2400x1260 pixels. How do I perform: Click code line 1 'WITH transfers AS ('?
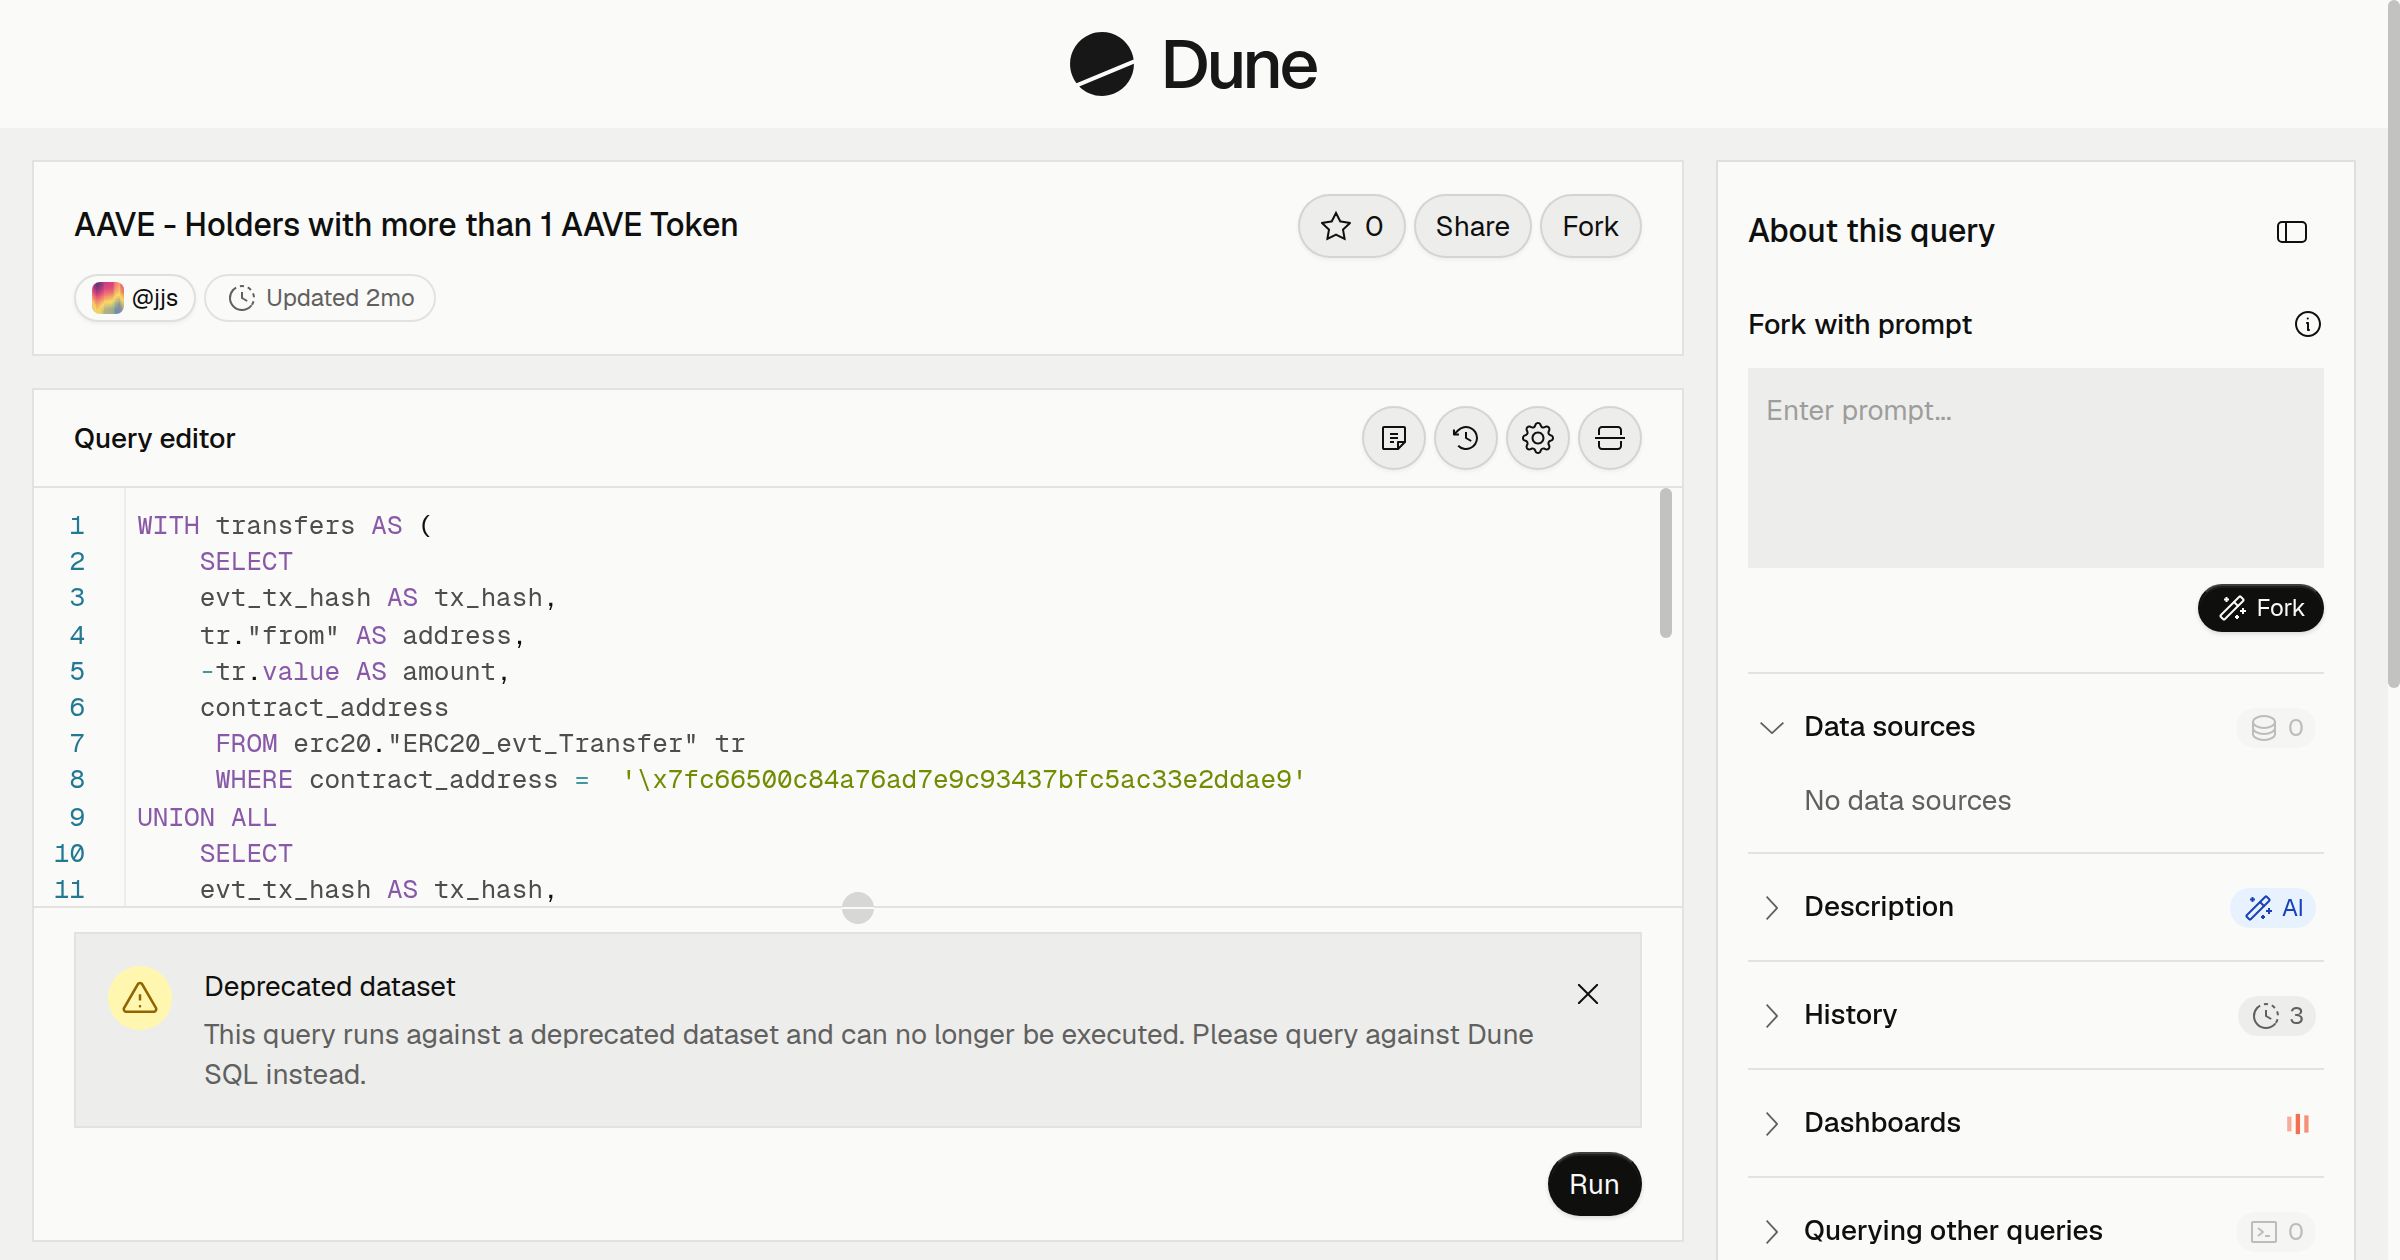pyautogui.click(x=284, y=526)
